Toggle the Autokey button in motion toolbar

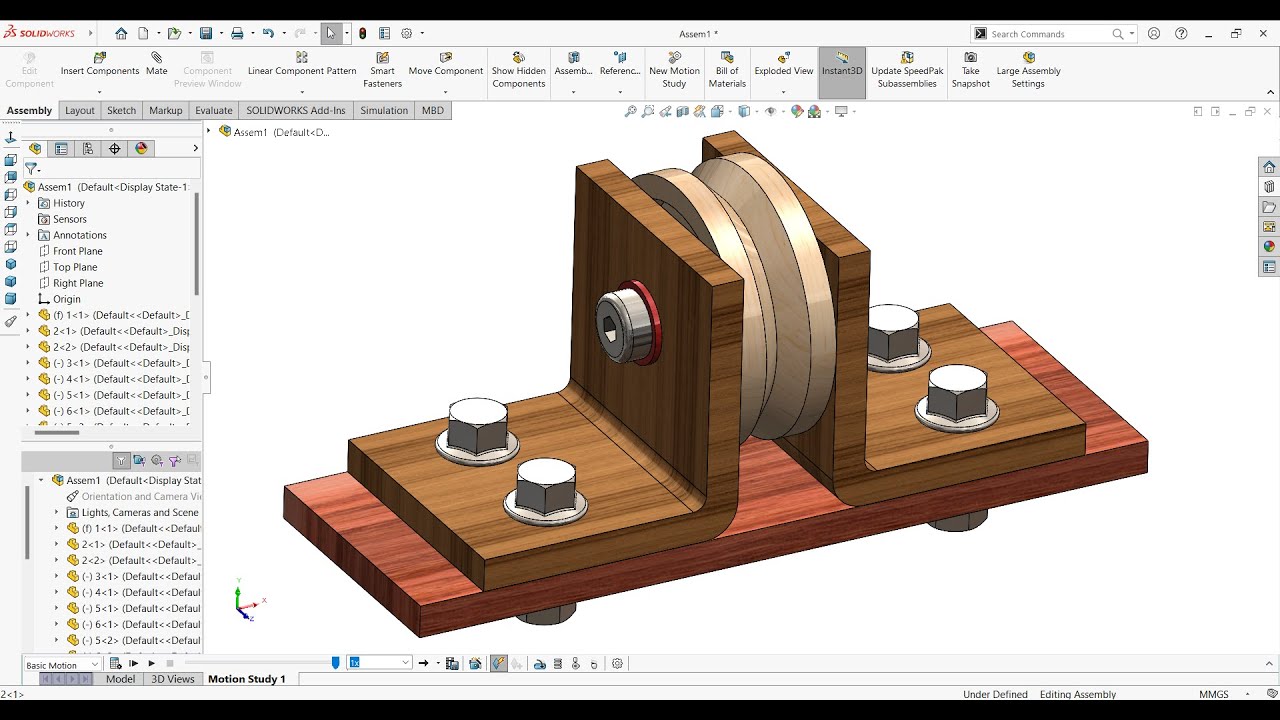pyautogui.click(x=499, y=663)
